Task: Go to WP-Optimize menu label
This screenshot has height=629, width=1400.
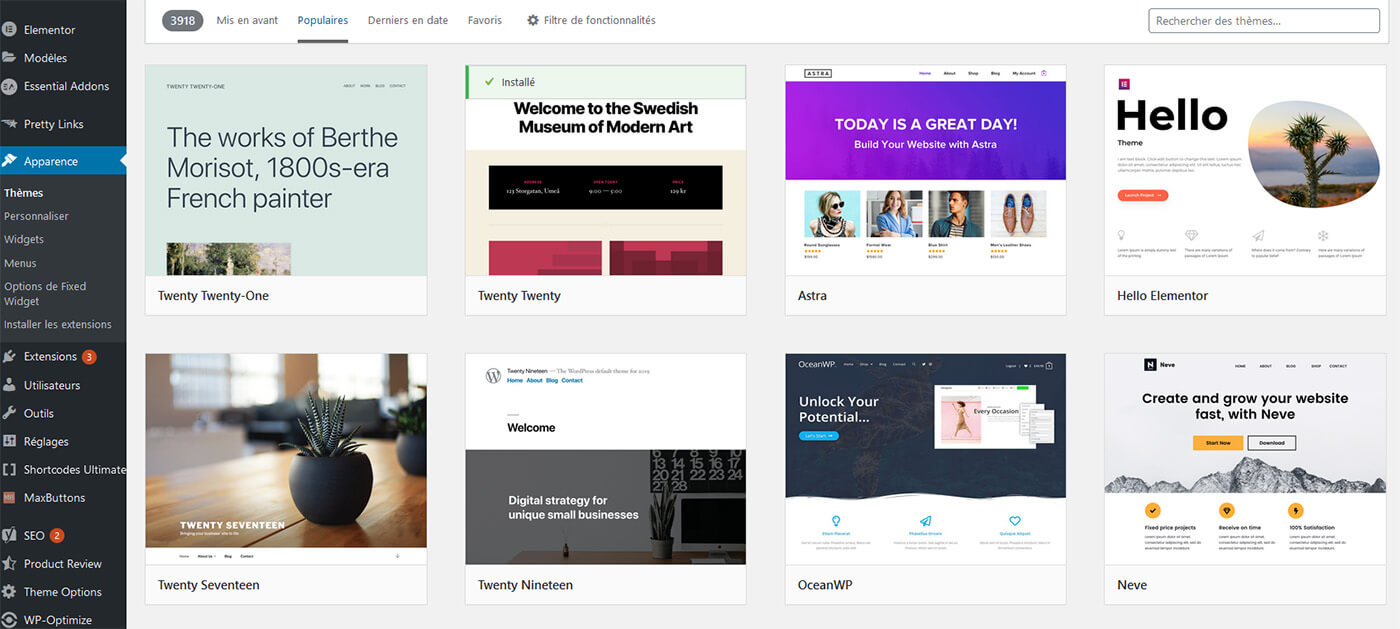Action: (x=58, y=619)
